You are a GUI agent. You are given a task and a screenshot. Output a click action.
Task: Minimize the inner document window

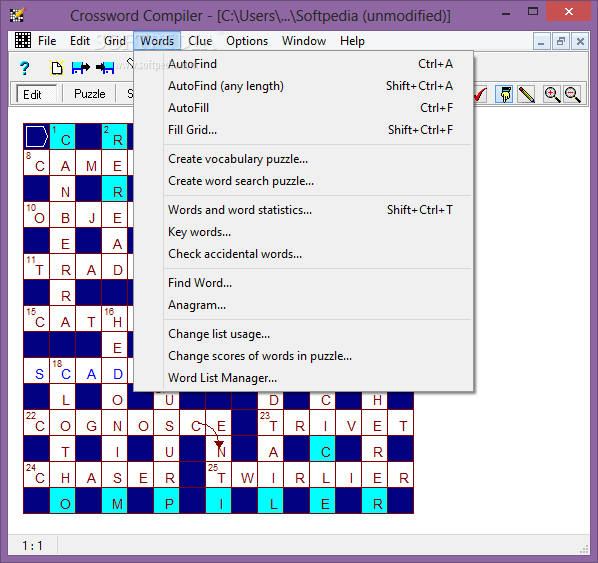(541, 41)
